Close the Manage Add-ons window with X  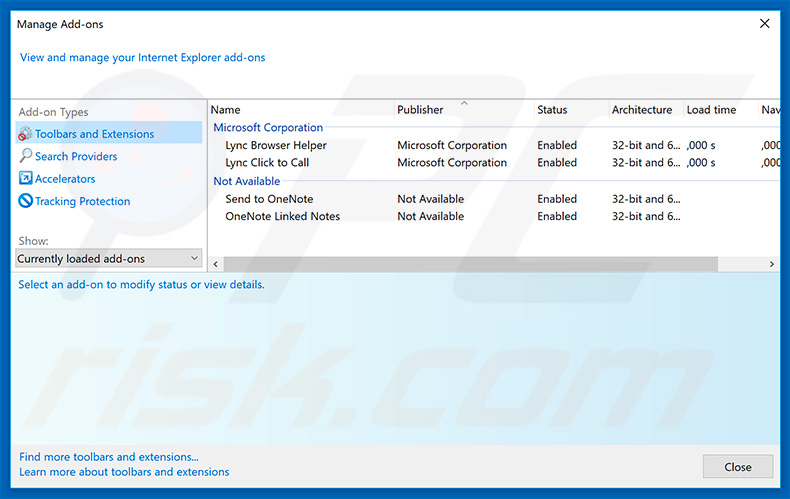coord(764,24)
